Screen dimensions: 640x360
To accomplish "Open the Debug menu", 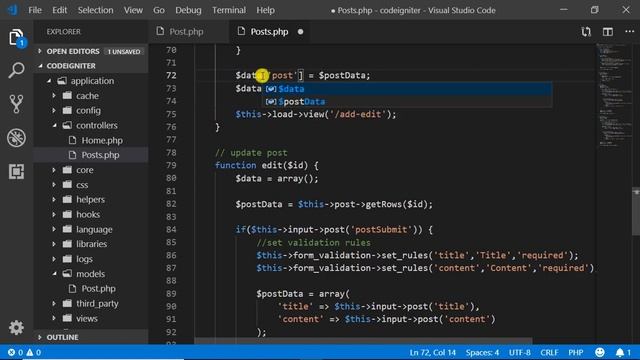I will tap(188, 10).
